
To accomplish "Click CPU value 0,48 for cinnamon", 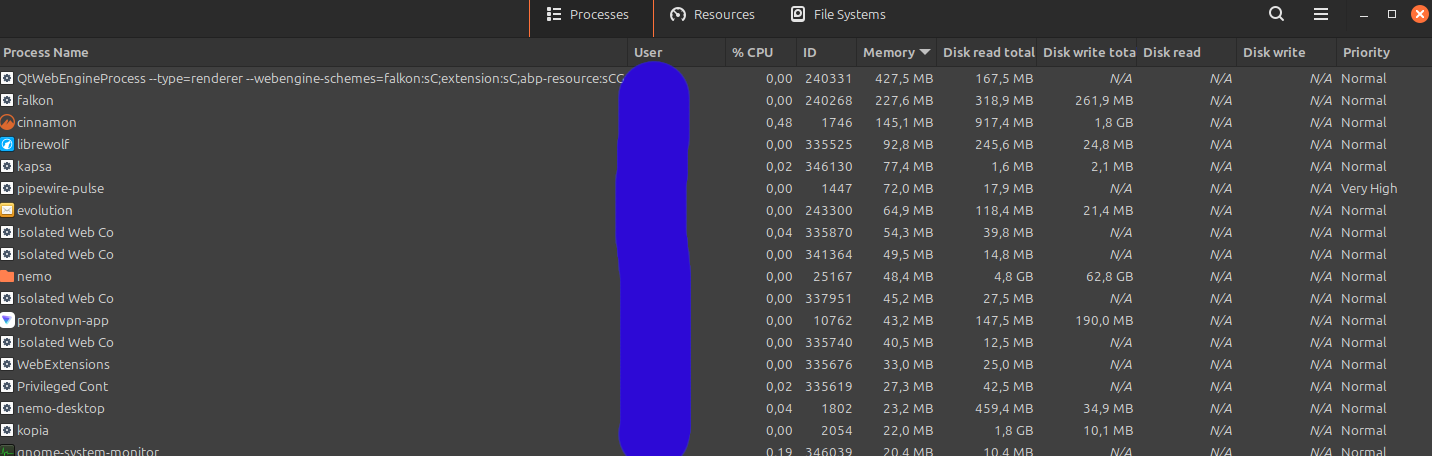I will 779,122.
